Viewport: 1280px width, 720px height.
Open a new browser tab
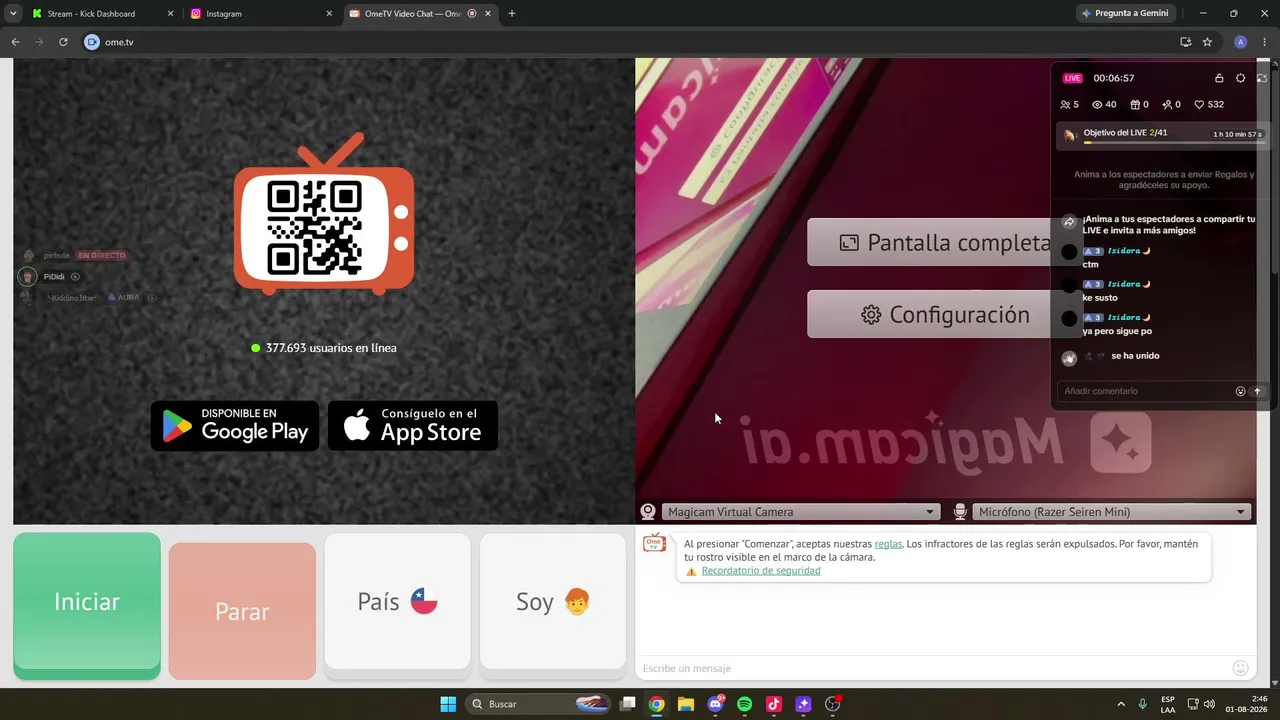pyautogui.click(x=512, y=13)
